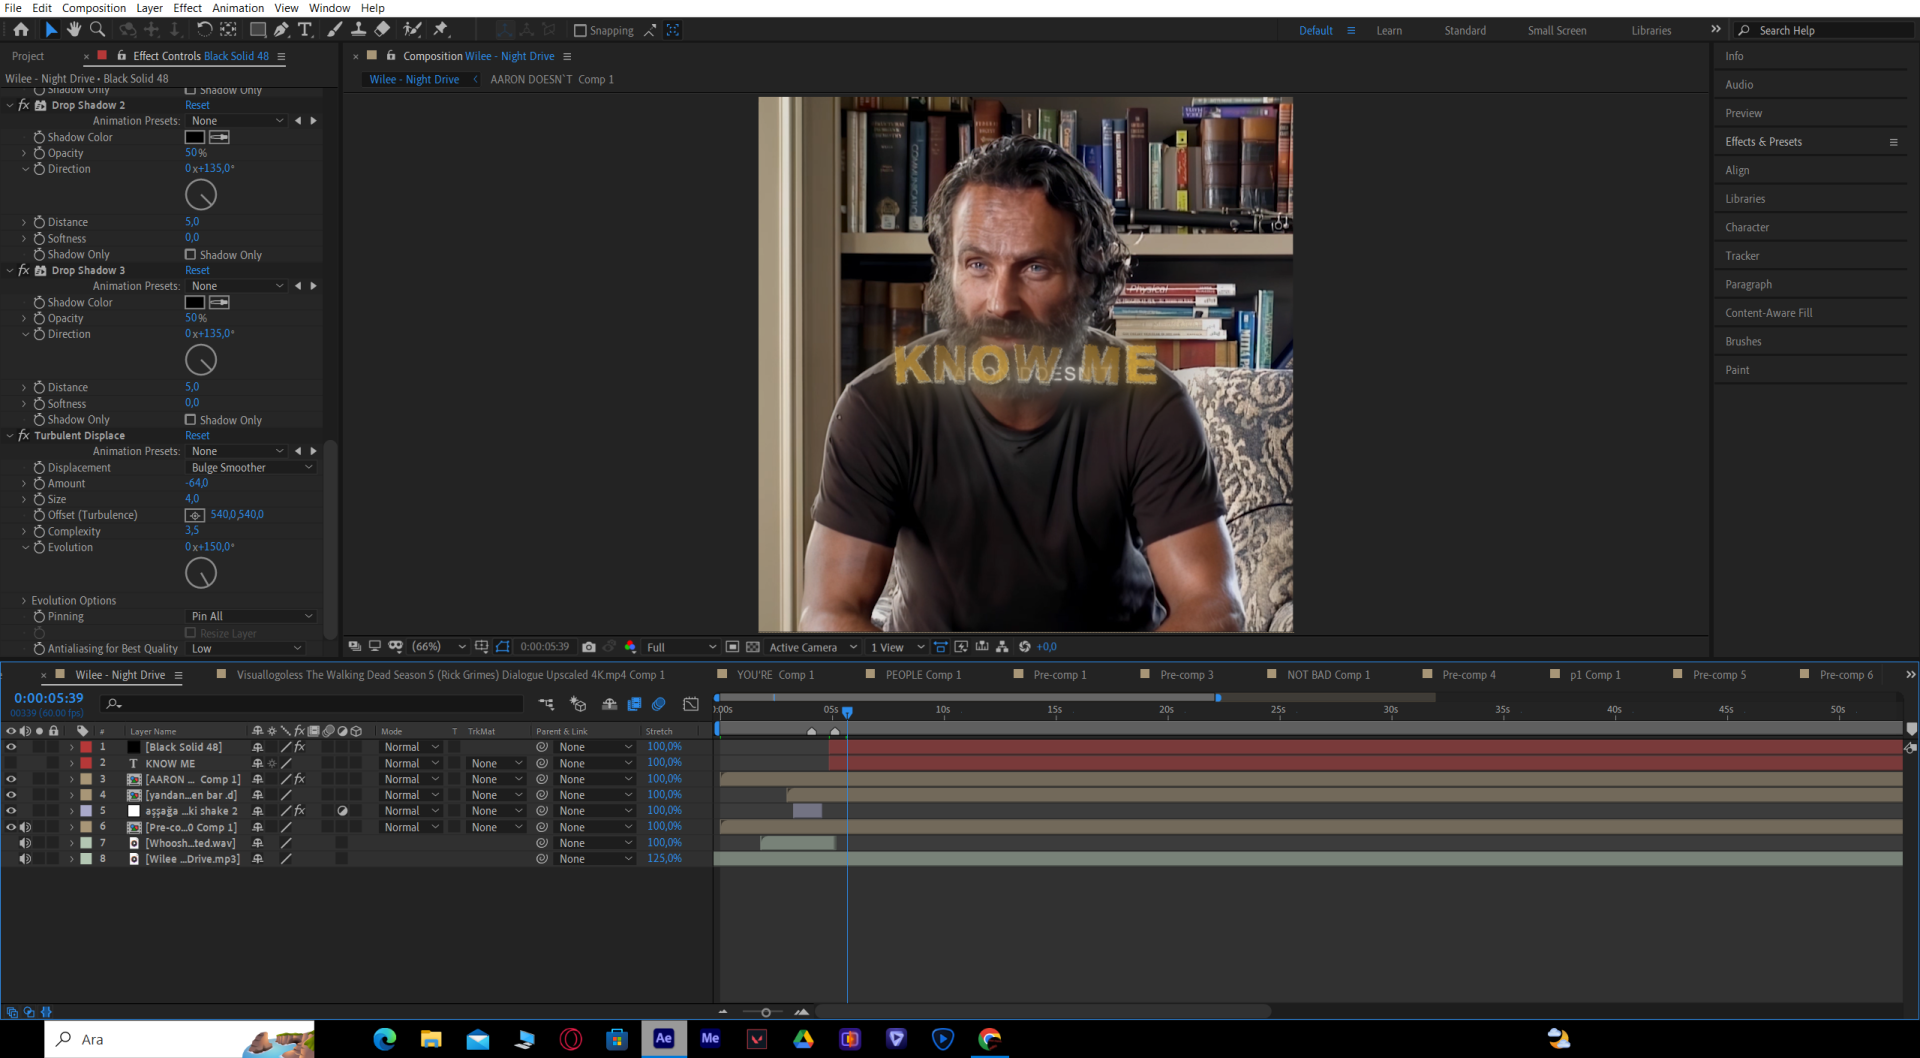Select the Clone Stamp tool
This screenshot has height=1058, width=1920.
click(358, 30)
